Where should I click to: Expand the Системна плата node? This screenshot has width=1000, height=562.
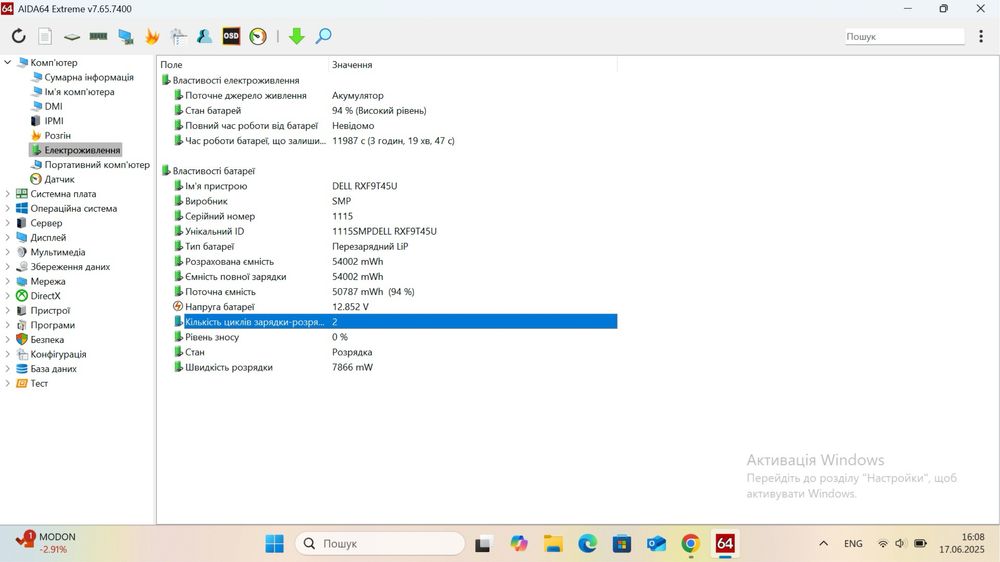(8, 194)
